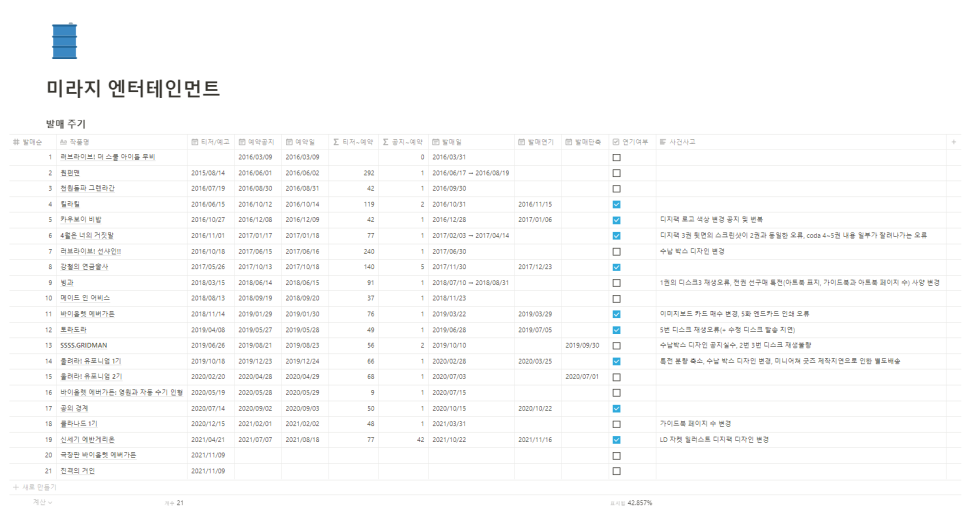Open the 발매순 number column header
The height and width of the screenshot is (514, 966).
pyautogui.click(x=28, y=142)
